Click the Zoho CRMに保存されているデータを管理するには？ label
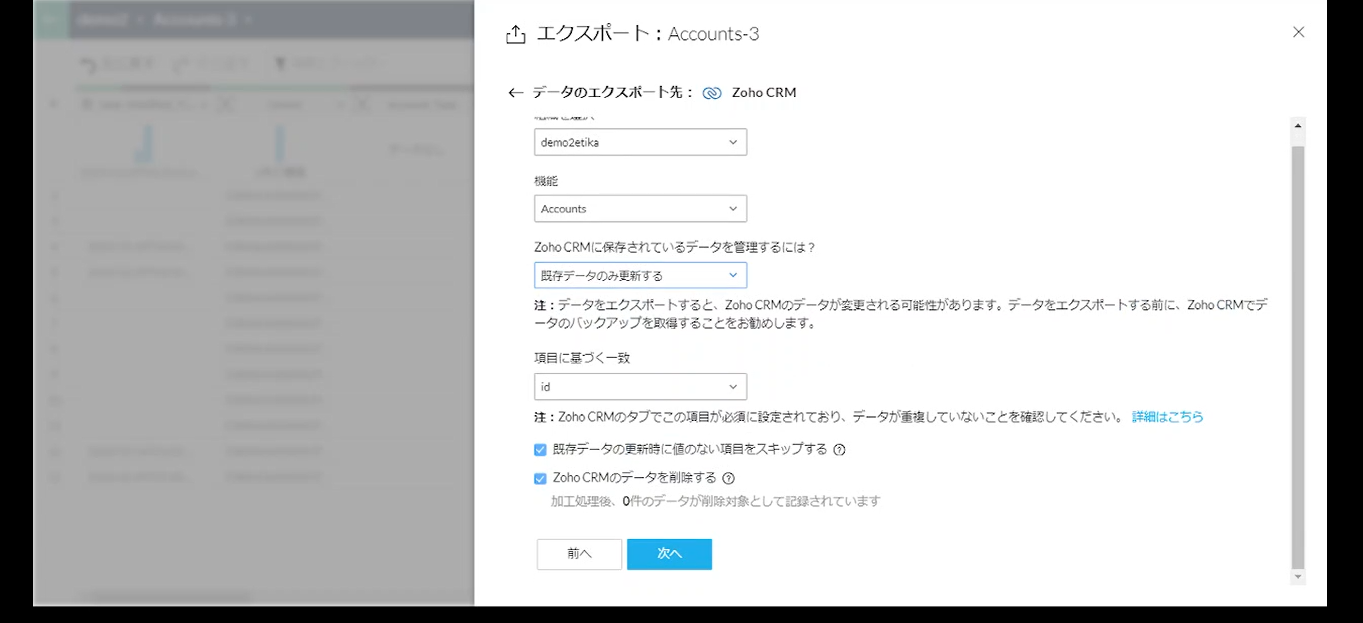This screenshot has height=623, width=1363. pos(675,247)
